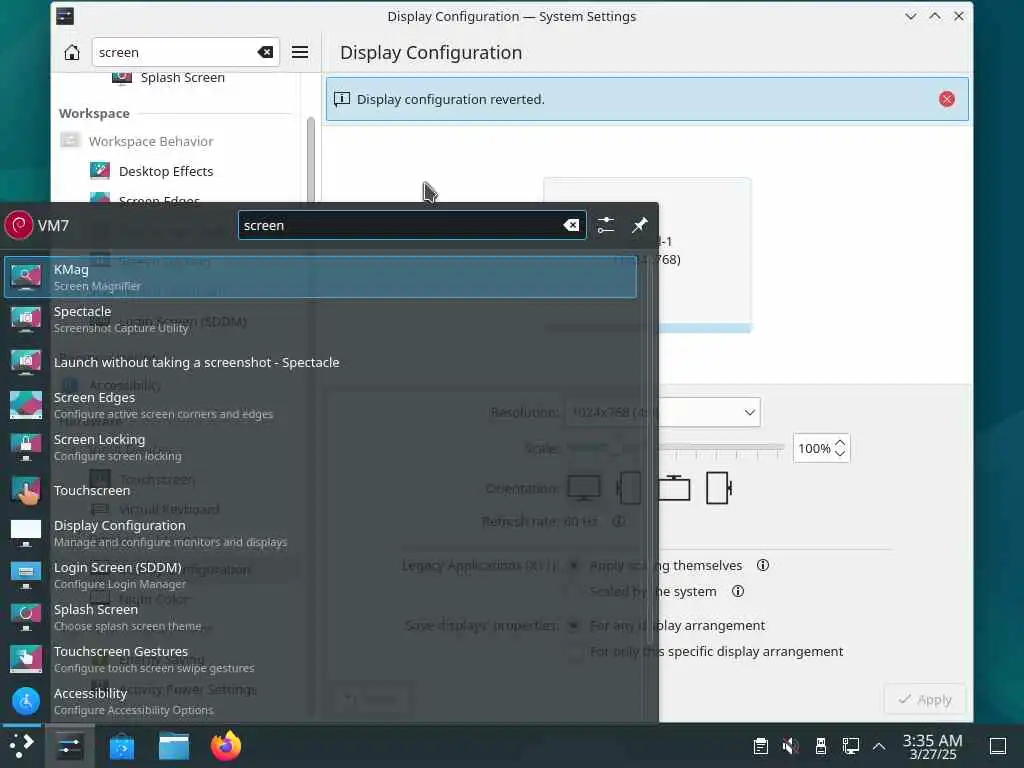This screenshot has width=1024, height=768.
Task: Open muted volume tray icon
Action: tap(790, 746)
